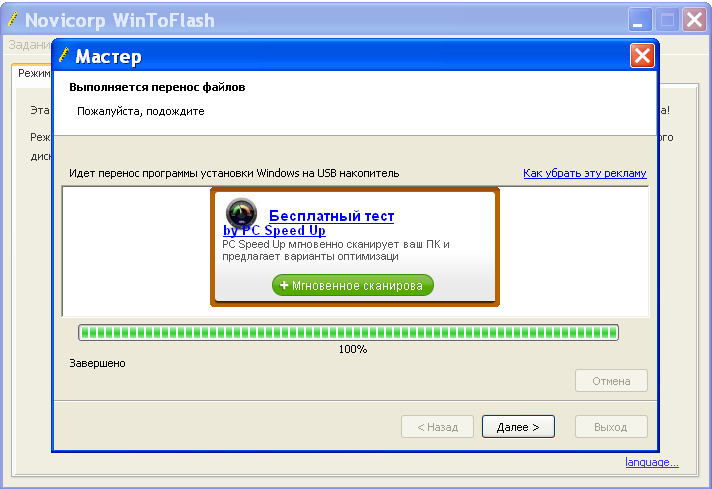Click the PC Speed Up ad description text

336,250
